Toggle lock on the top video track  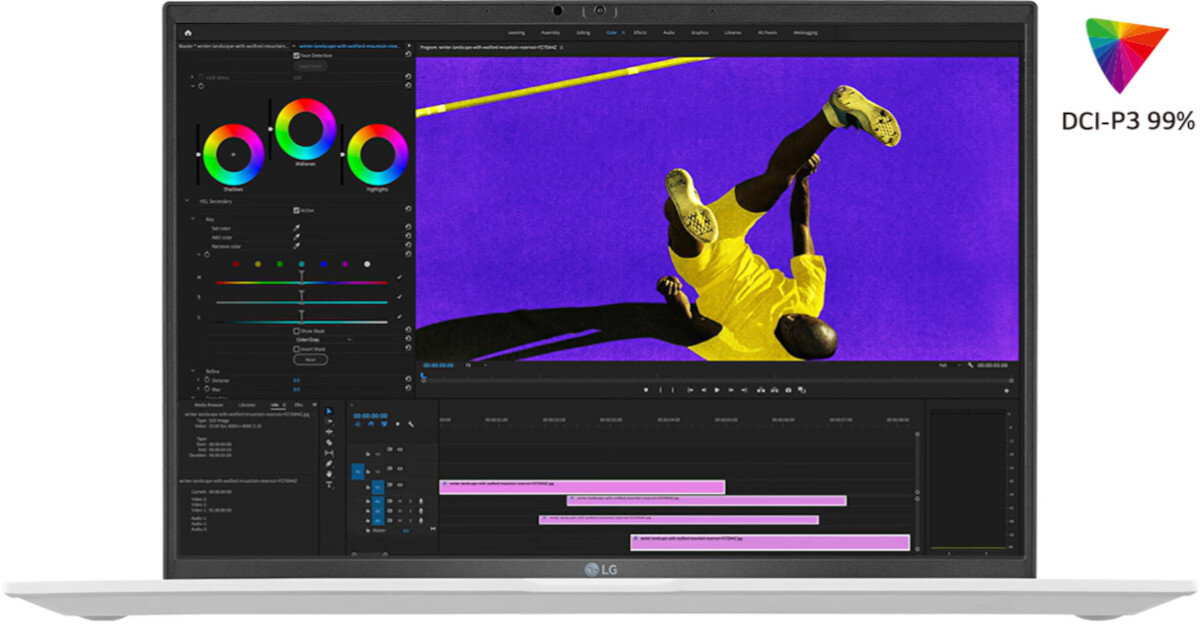(367, 453)
